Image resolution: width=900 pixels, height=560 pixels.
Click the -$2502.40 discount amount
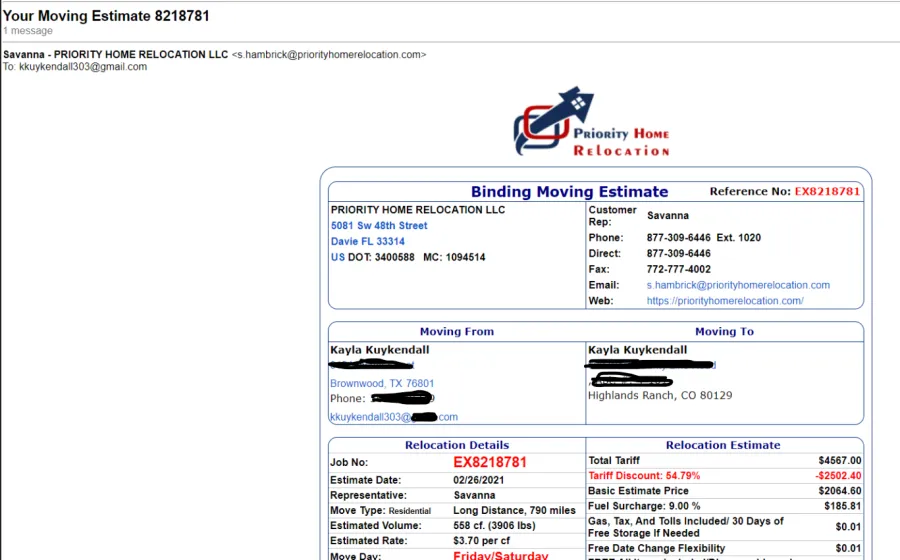coord(838,476)
